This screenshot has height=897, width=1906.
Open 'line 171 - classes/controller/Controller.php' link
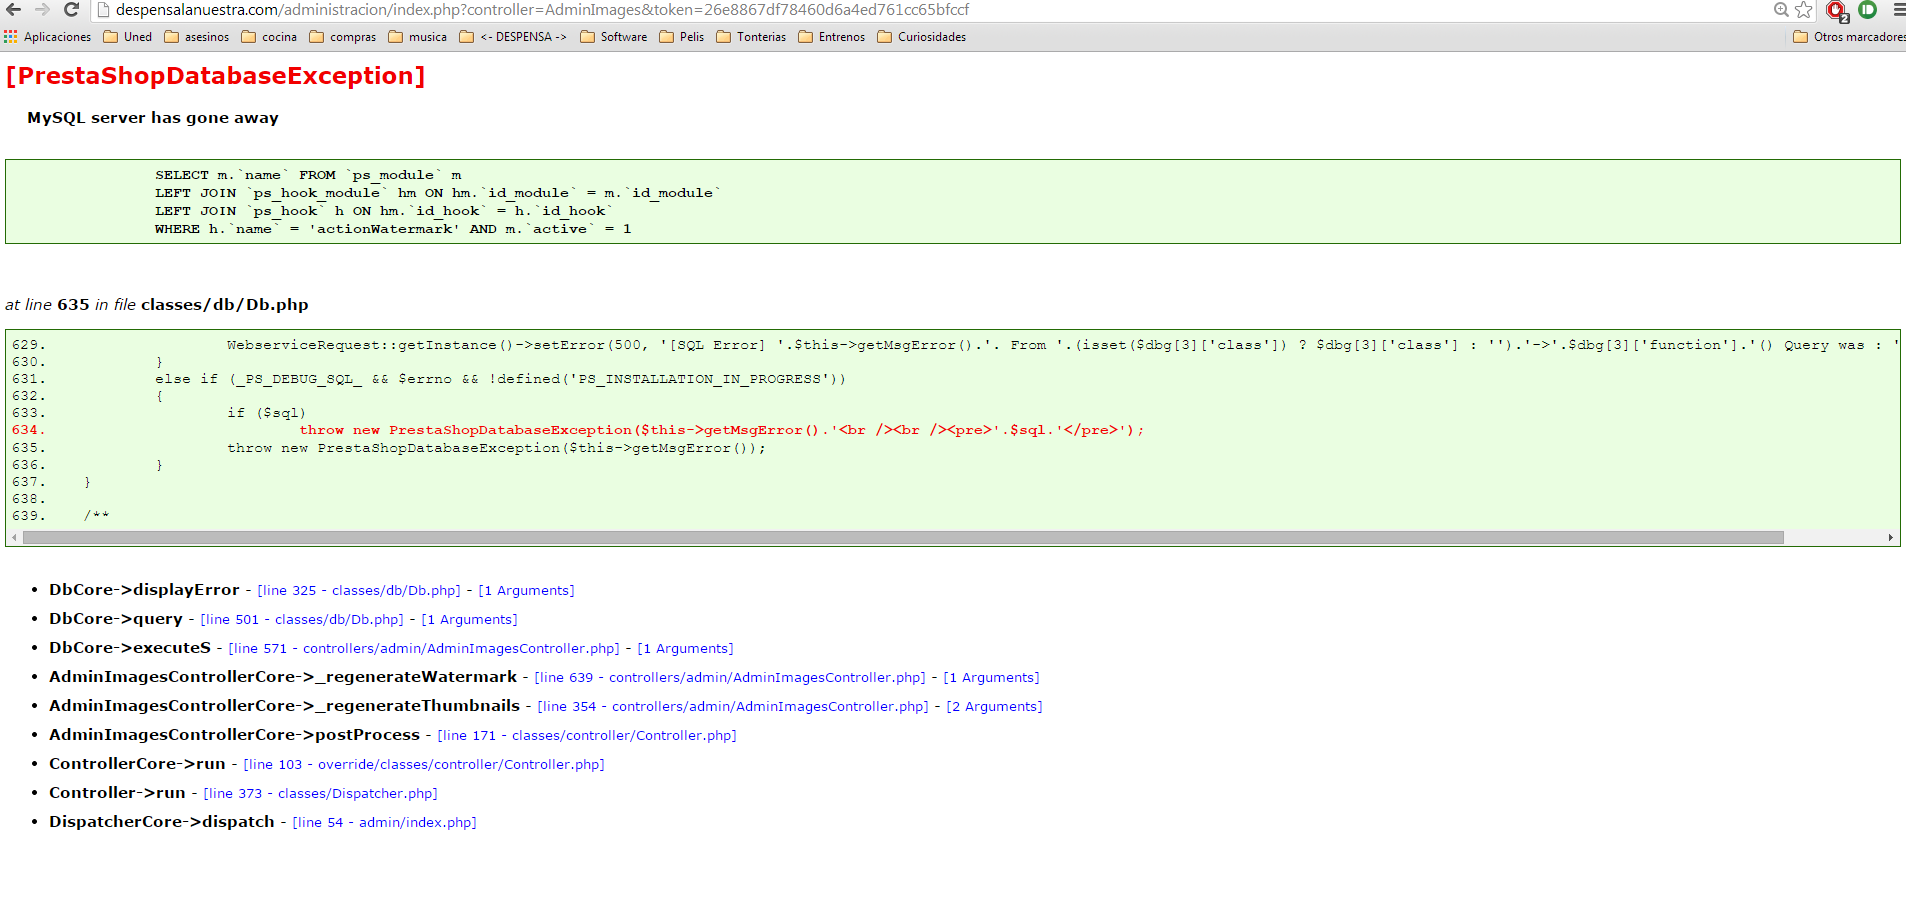click(587, 736)
